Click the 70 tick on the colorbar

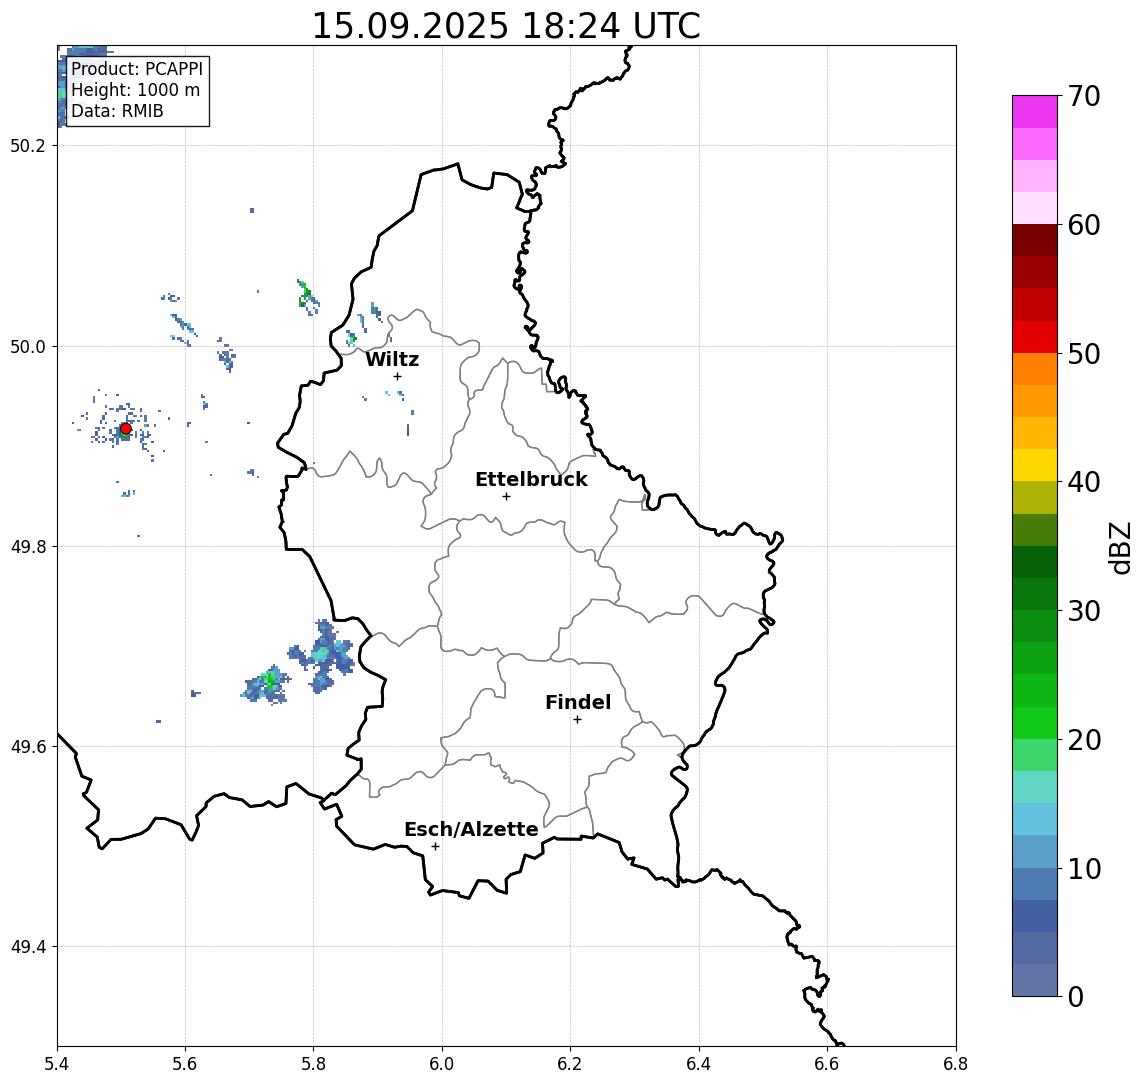coord(1084,96)
